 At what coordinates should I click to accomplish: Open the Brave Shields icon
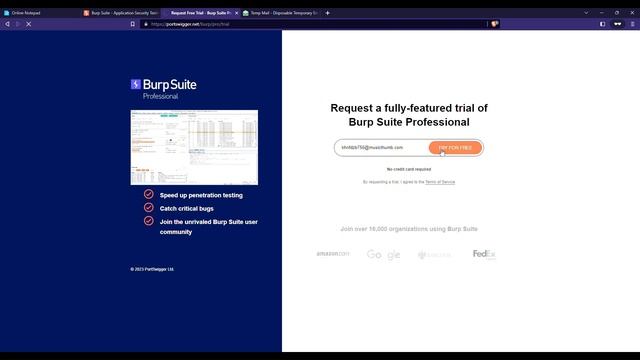click(495, 24)
